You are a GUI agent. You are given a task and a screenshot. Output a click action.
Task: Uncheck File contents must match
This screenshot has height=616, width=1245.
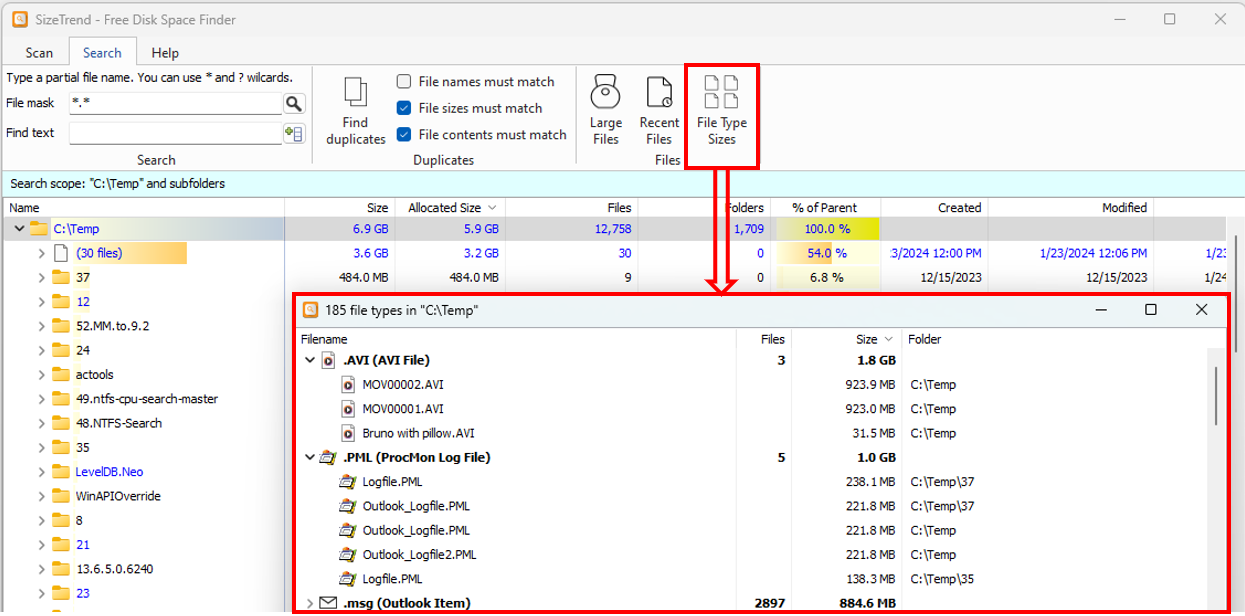tap(404, 134)
